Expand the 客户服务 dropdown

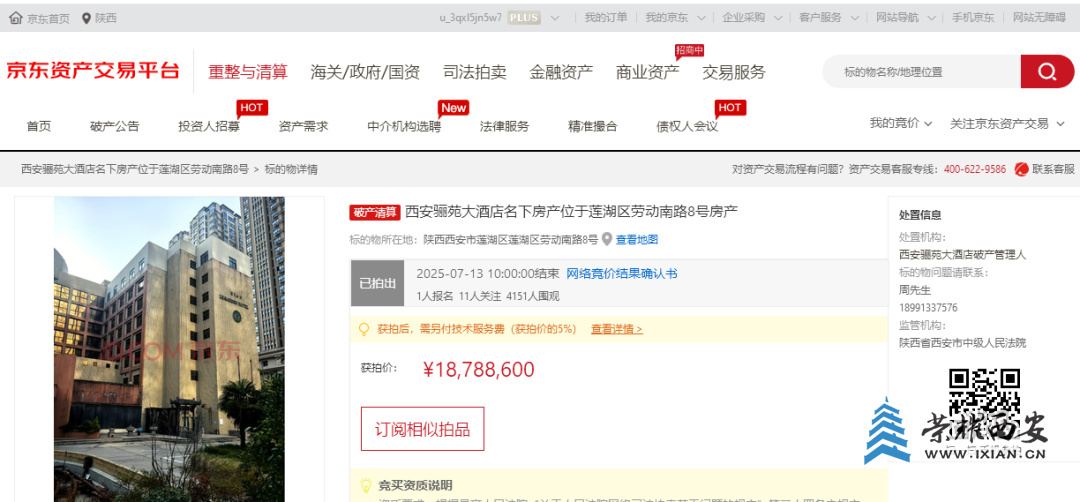point(854,18)
